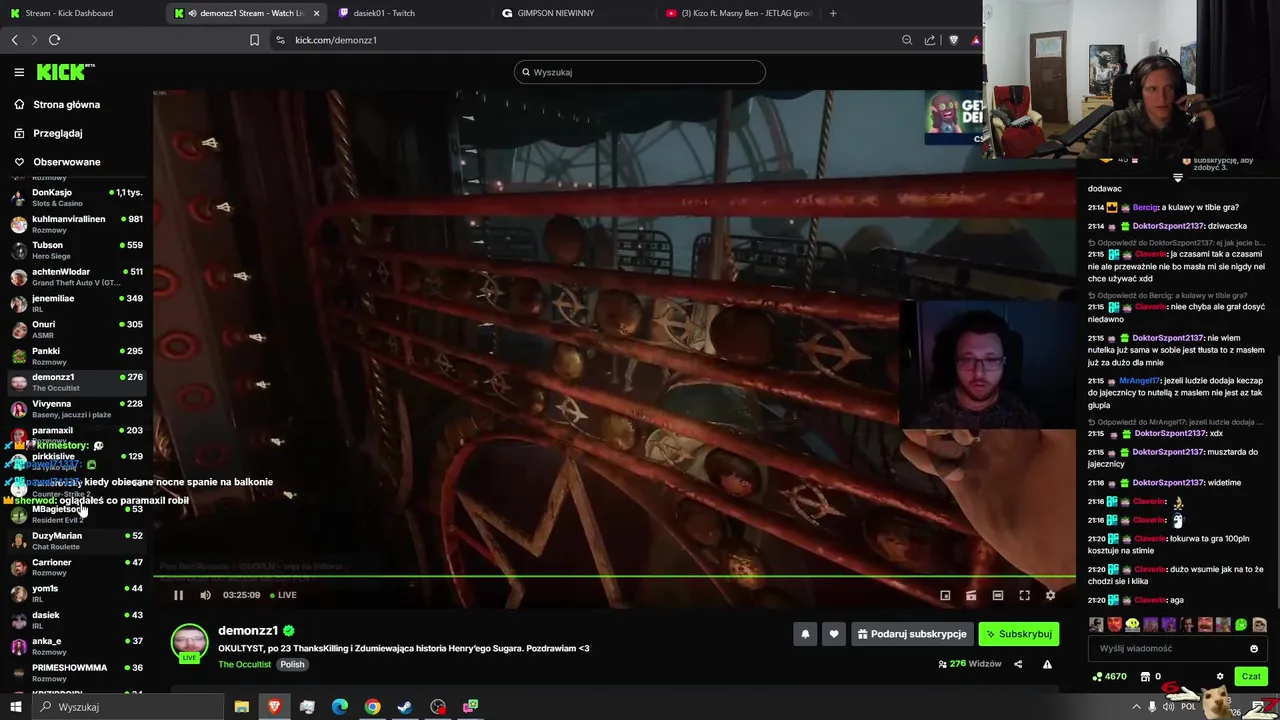Open browser zoom magnifier icon
Screen dimensions: 1280x720
click(907, 40)
